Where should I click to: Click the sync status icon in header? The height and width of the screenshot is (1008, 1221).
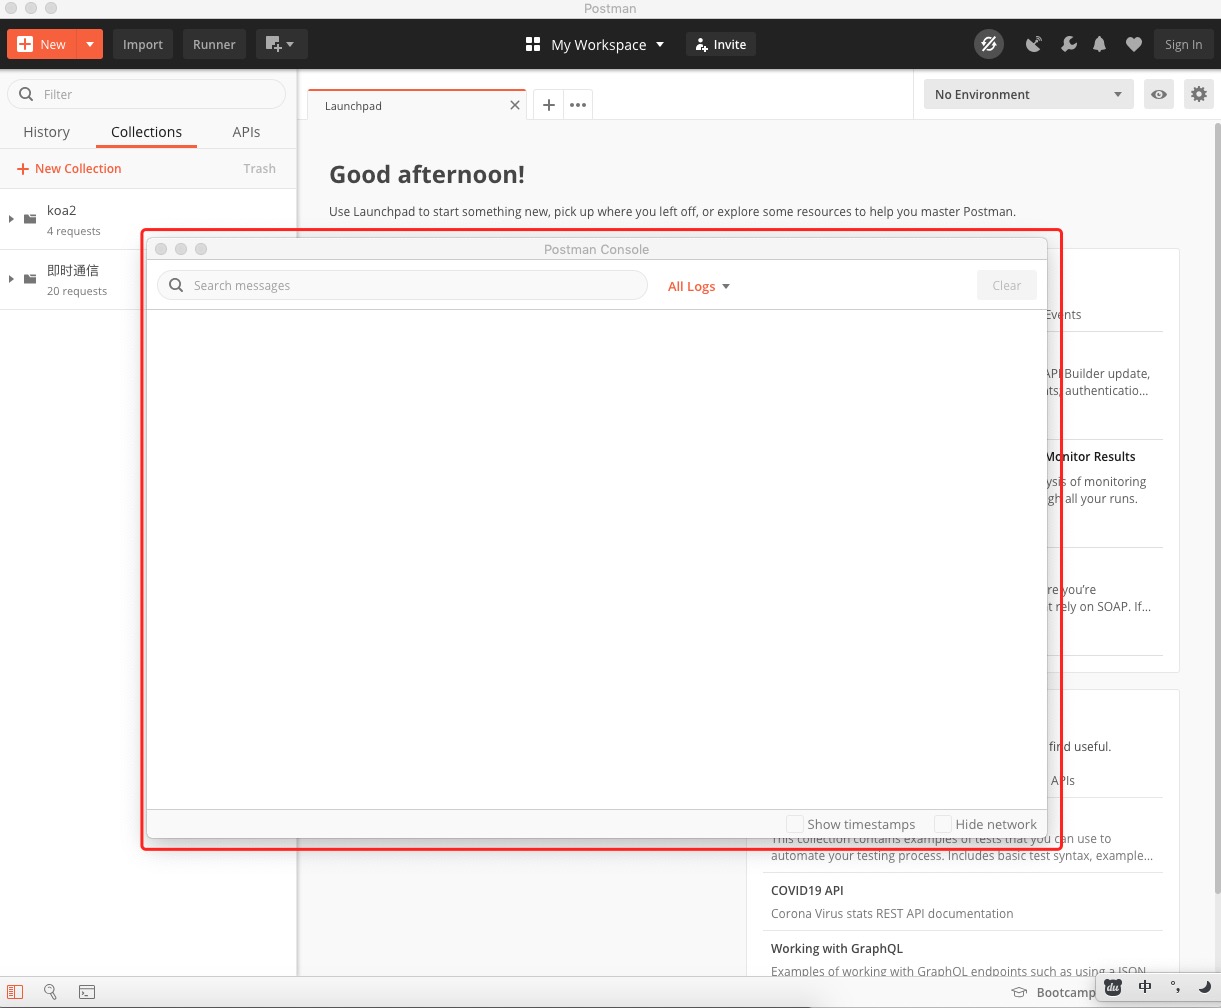989,44
